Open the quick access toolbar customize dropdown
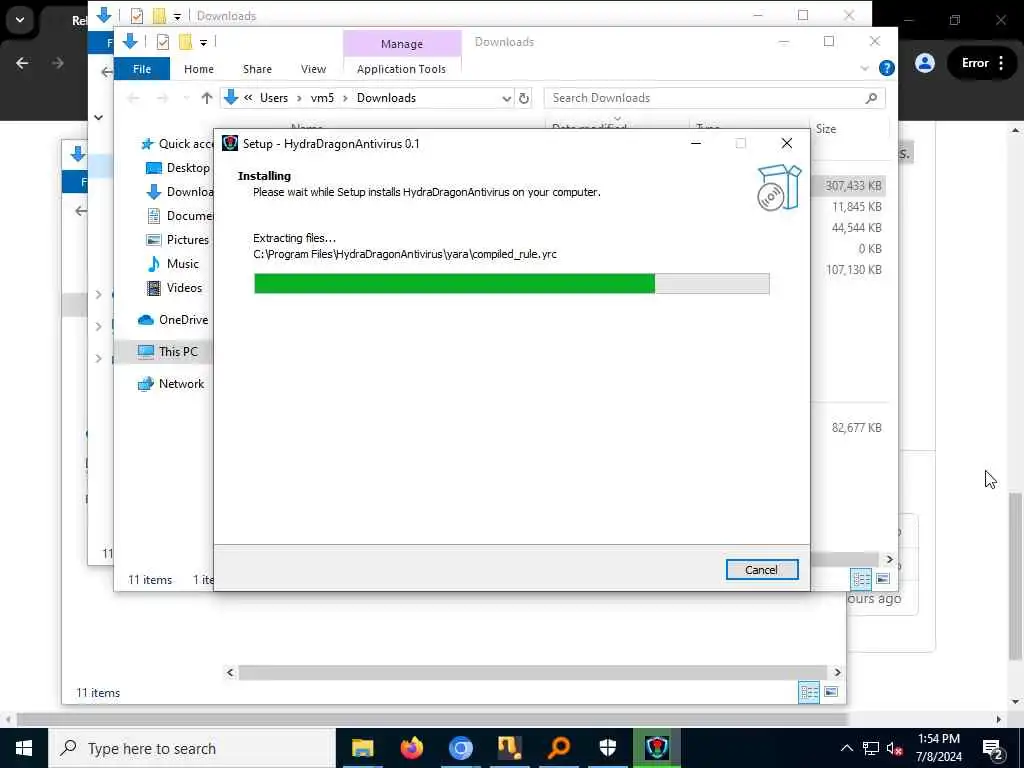Screen dimensions: 1024x768 pyautogui.click(x=203, y=42)
